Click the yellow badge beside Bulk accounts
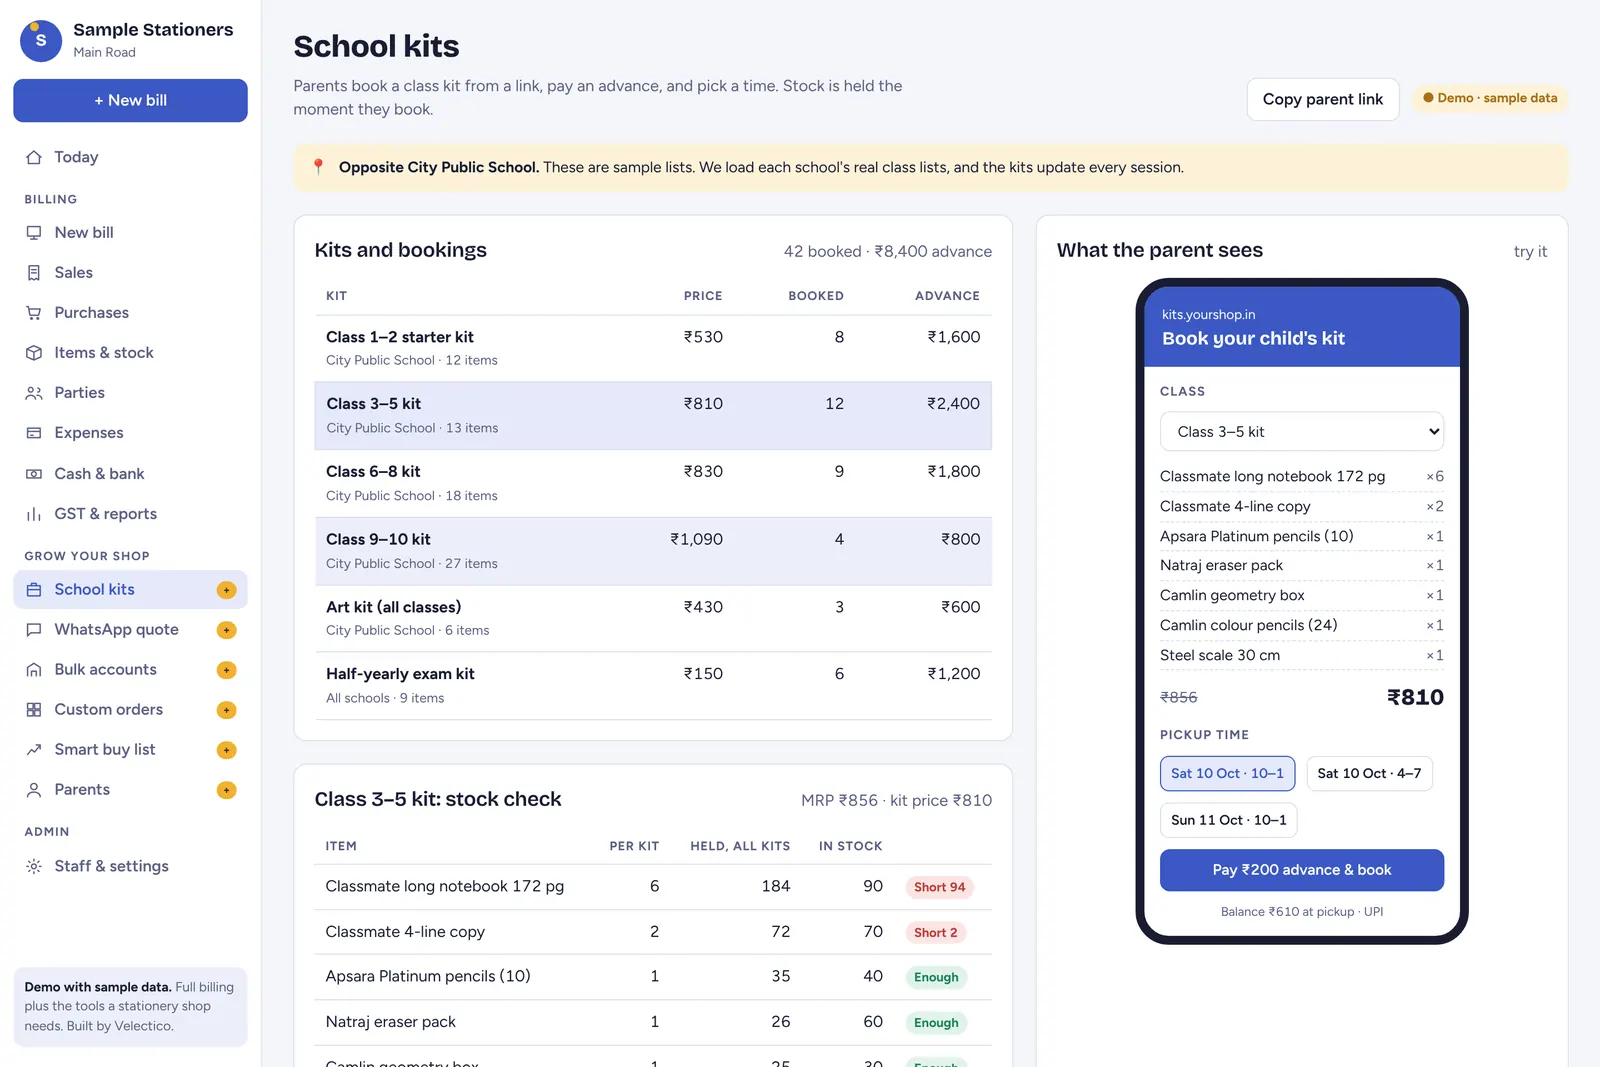This screenshot has width=1600, height=1067. point(227,670)
